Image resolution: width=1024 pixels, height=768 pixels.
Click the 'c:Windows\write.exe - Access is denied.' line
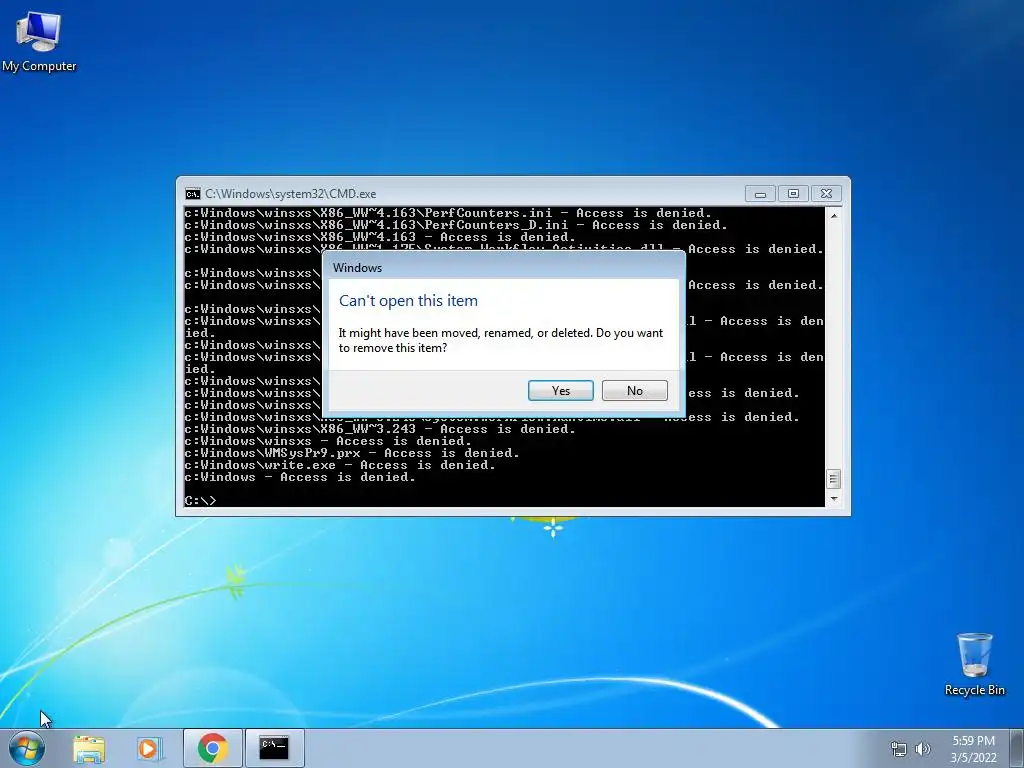[340, 465]
